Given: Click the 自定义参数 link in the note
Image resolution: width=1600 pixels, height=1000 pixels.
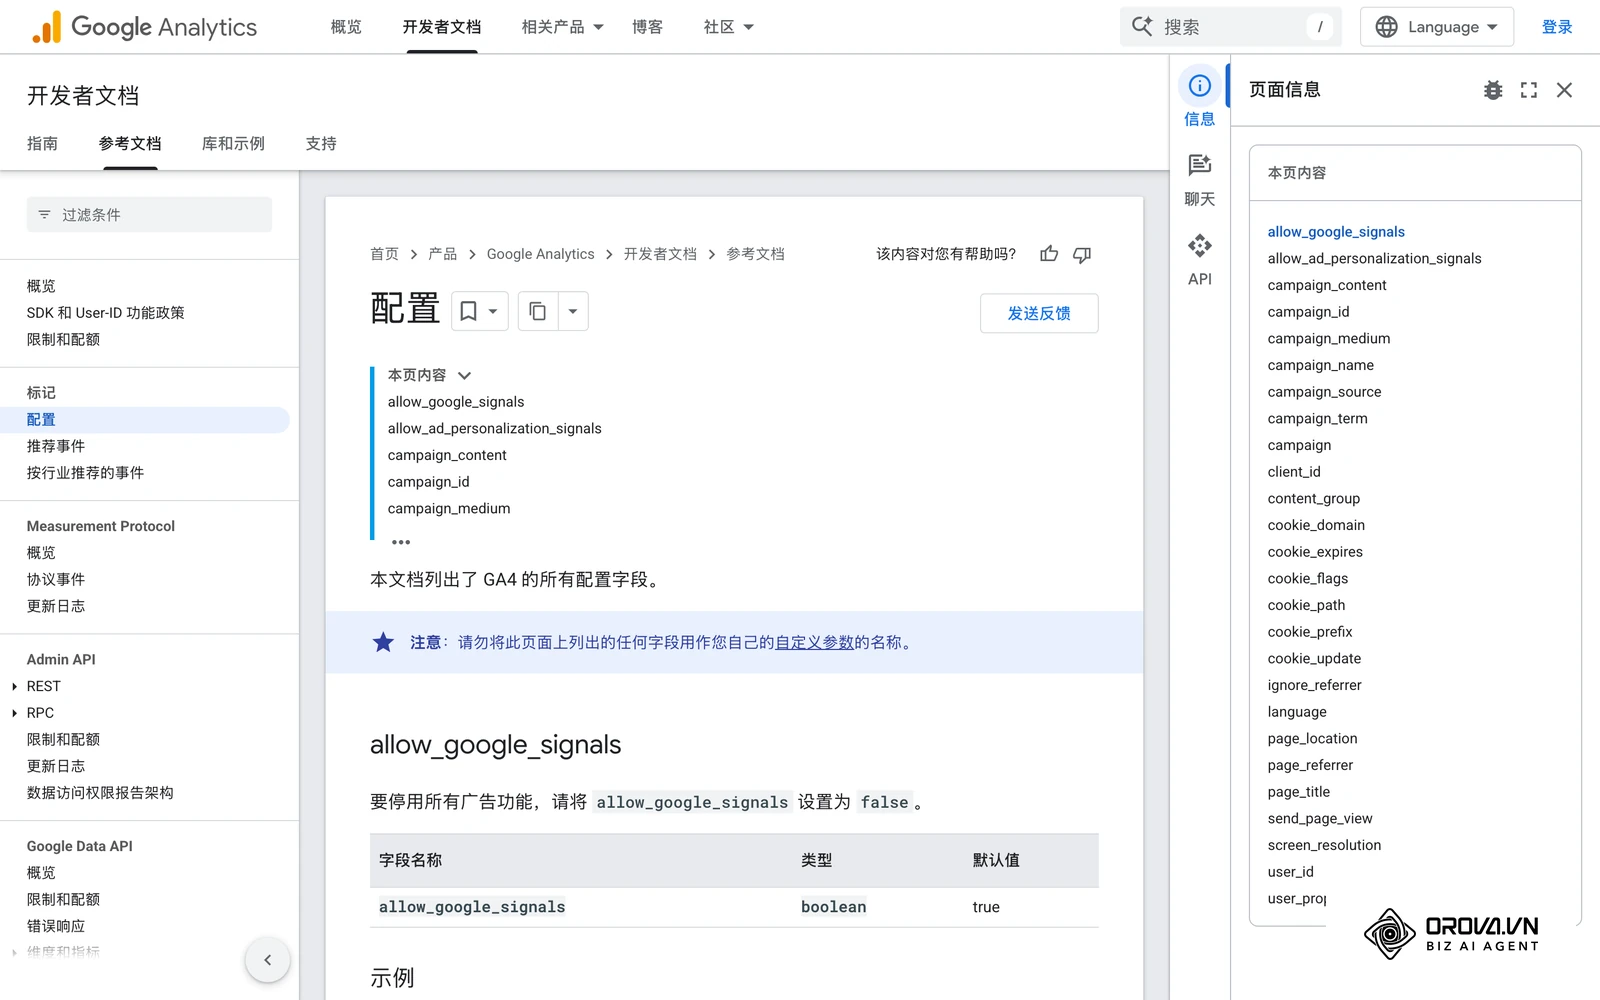Looking at the screenshot, I should click(814, 642).
